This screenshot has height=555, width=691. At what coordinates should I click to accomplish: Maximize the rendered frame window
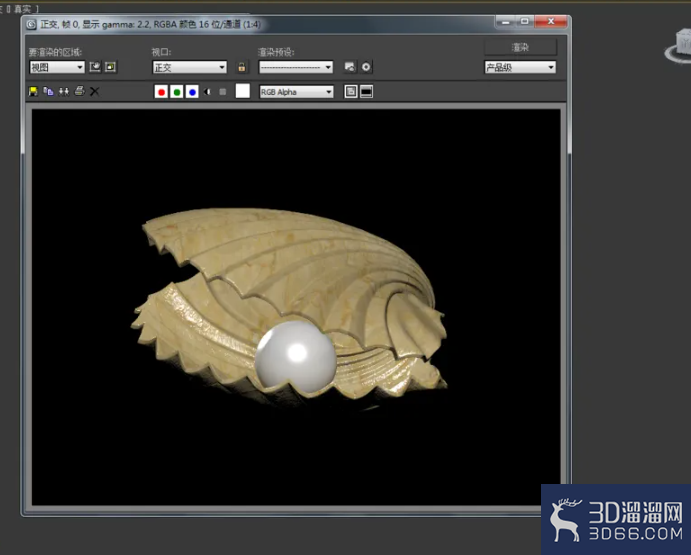pos(524,22)
